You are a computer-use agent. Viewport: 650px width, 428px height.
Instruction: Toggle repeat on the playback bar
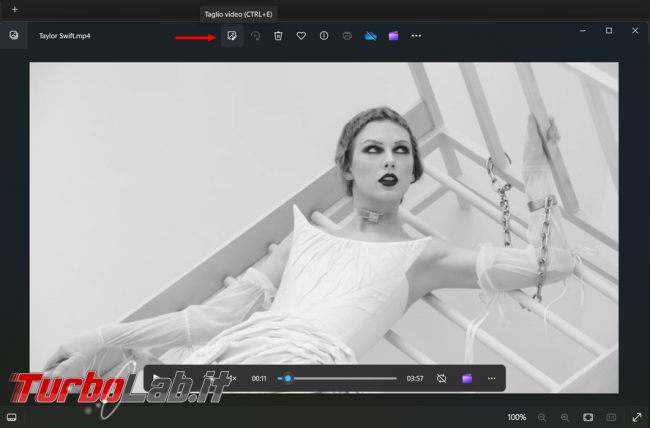click(441, 378)
